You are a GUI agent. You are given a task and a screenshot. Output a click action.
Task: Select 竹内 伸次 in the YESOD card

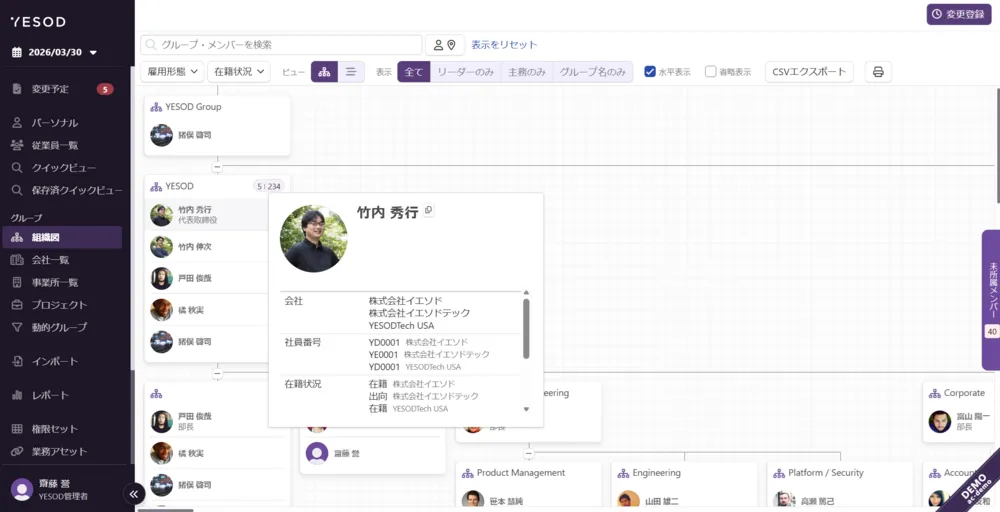pyautogui.click(x=207, y=247)
